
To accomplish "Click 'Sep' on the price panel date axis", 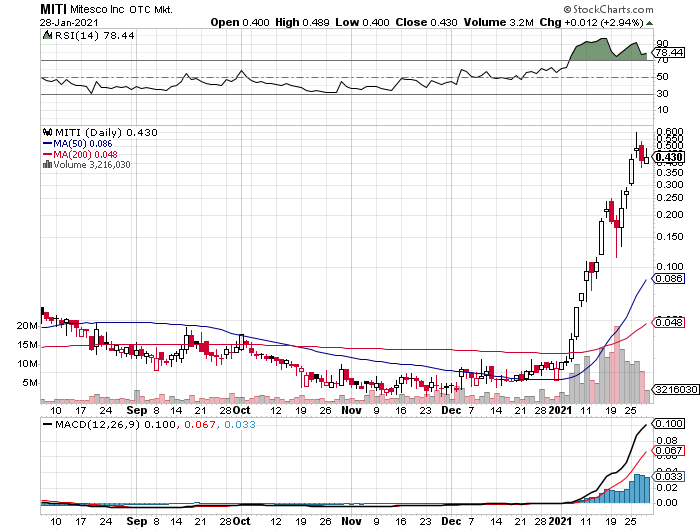I will [x=137, y=410].
